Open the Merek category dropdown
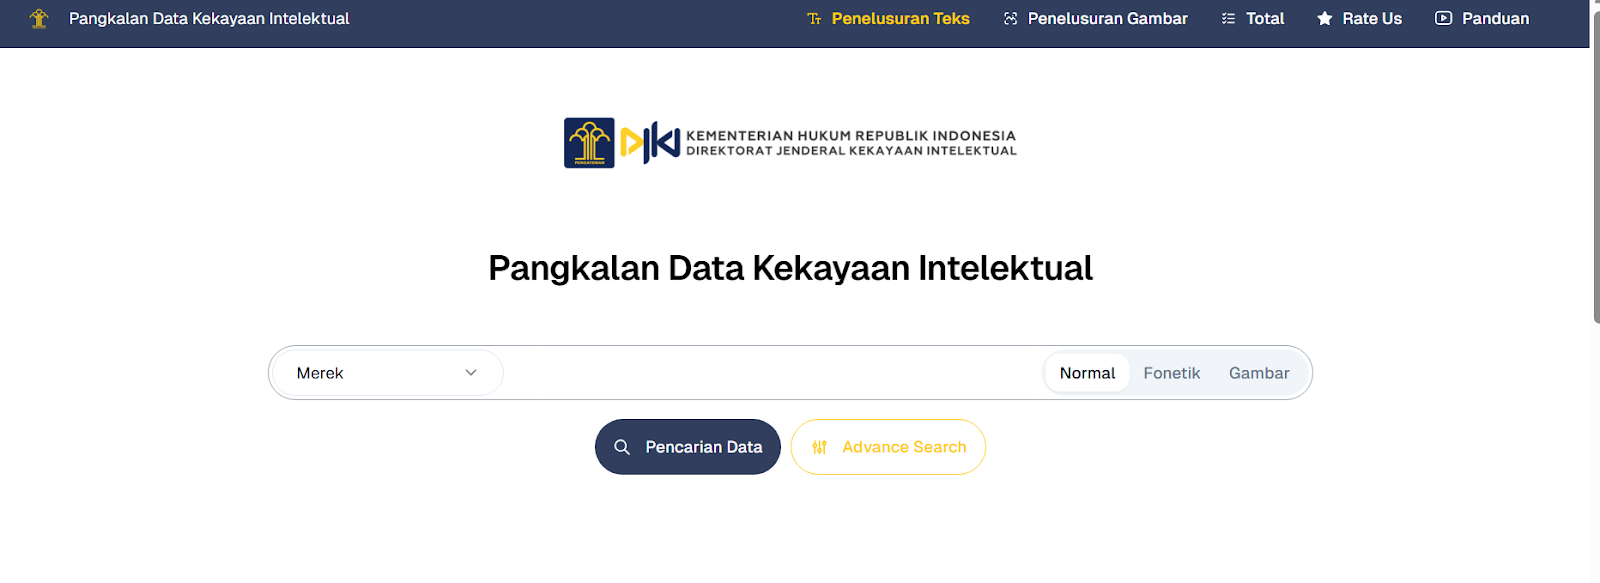1600x583 pixels. tap(386, 373)
